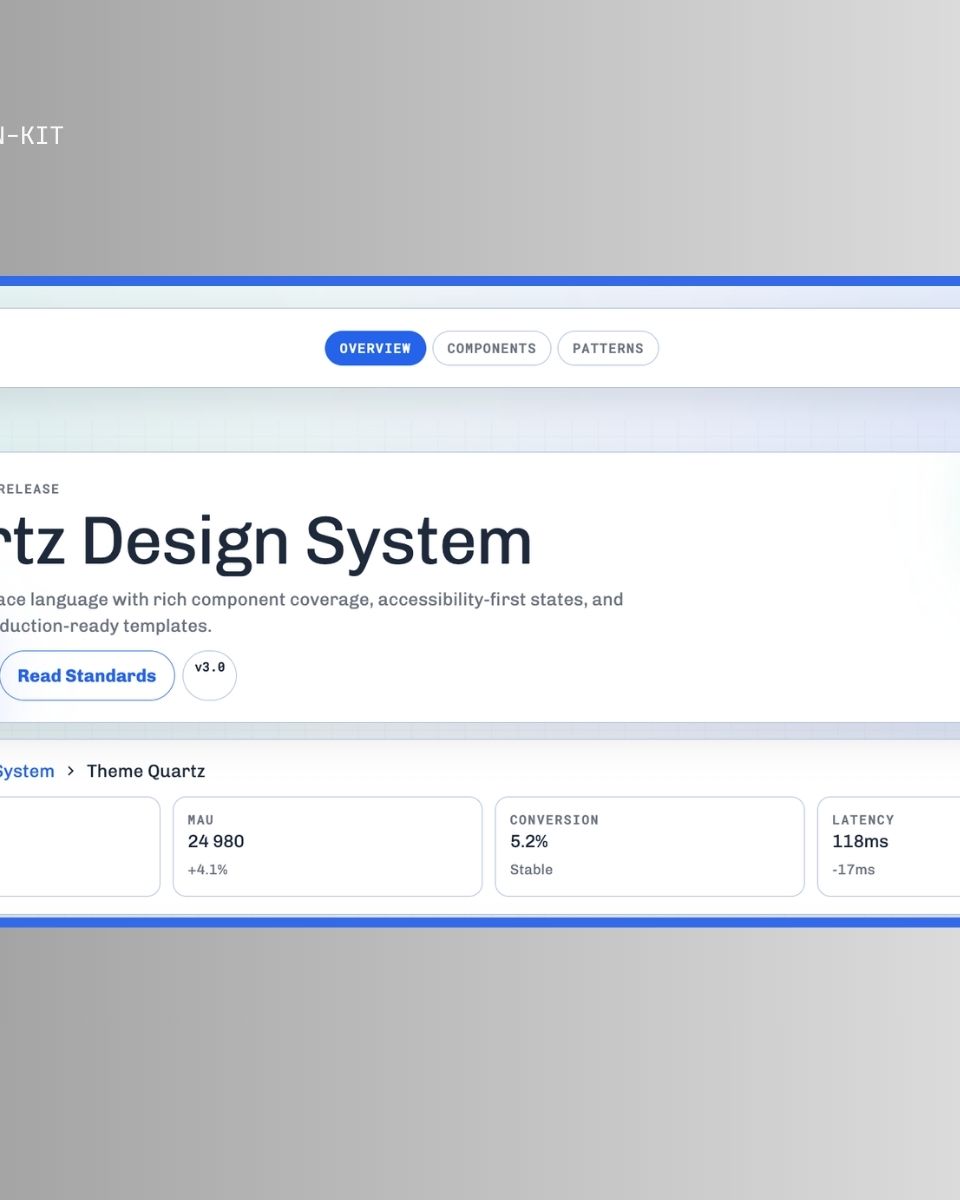The image size is (960, 1200).
Task: Open the System breadcrumb link
Action: (x=27, y=771)
